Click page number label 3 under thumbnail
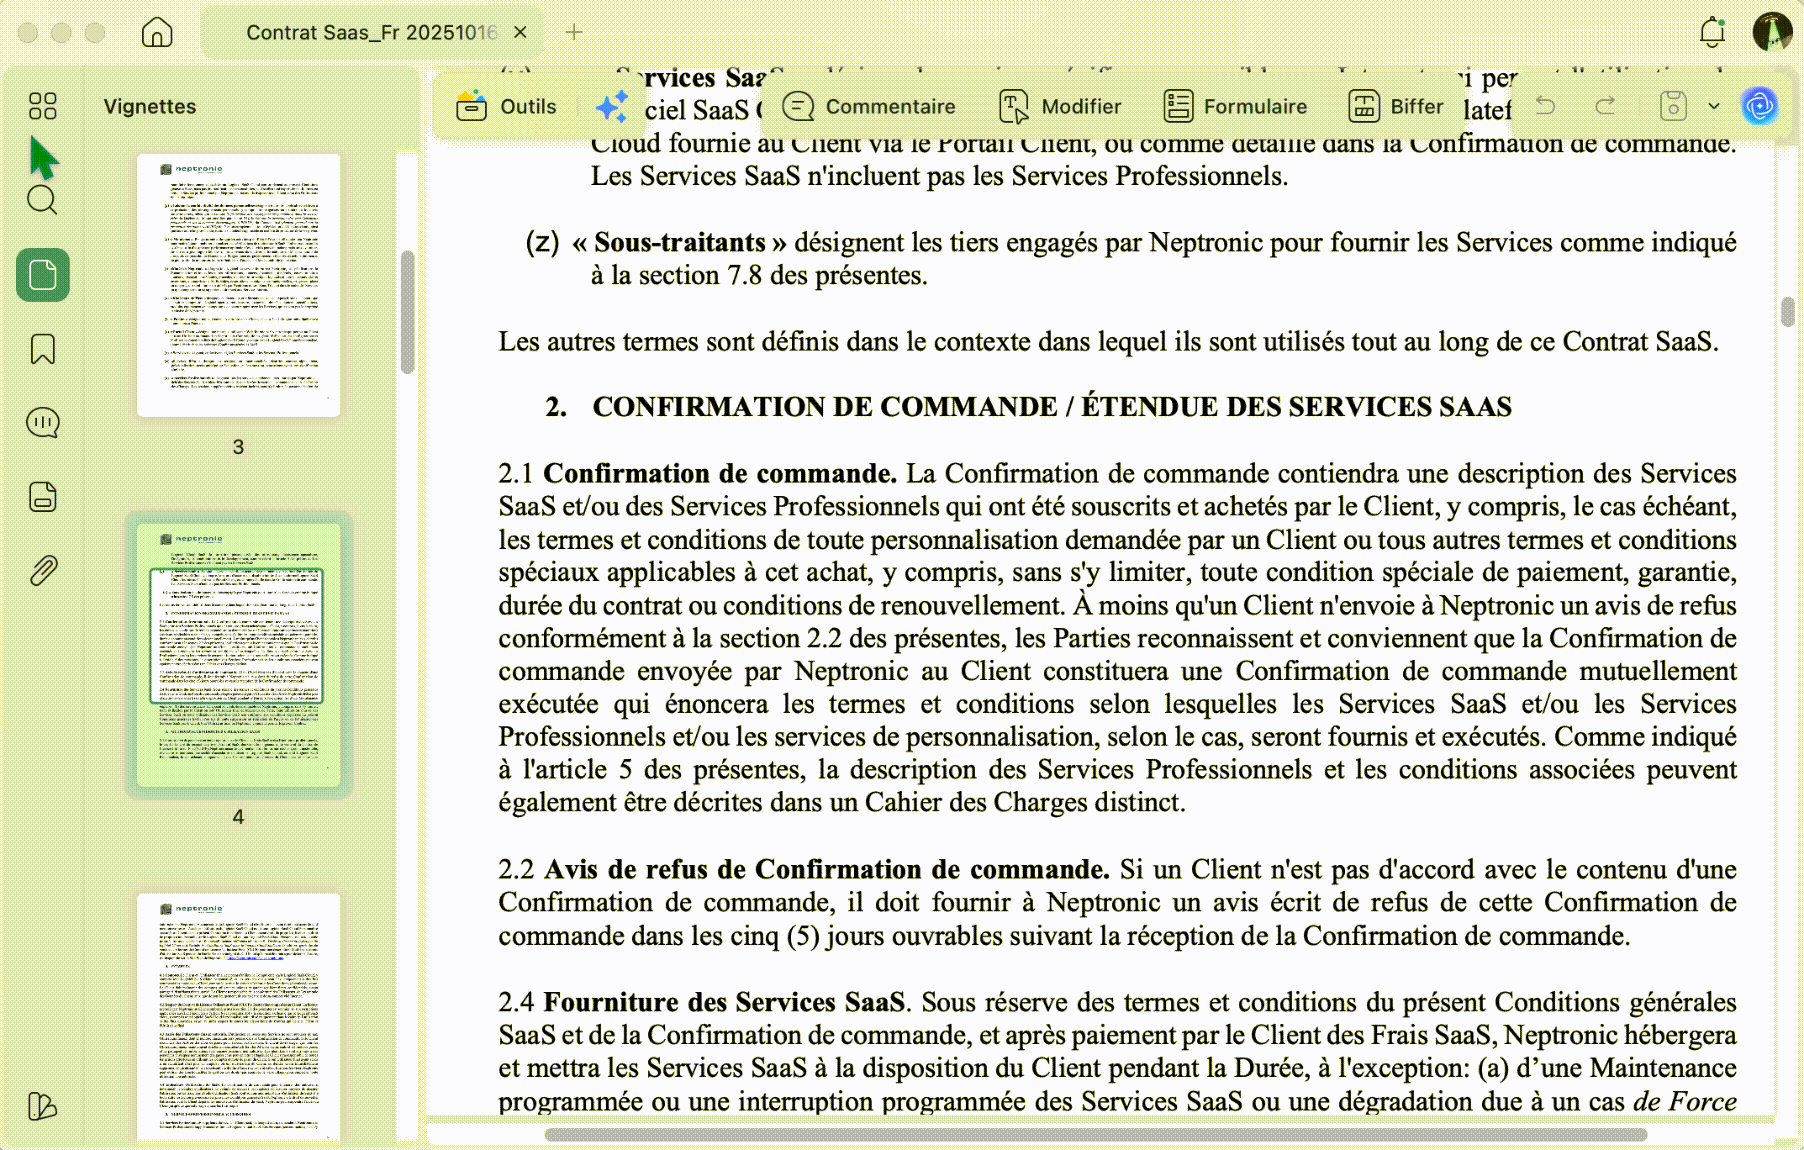This screenshot has width=1804, height=1150. click(x=238, y=447)
